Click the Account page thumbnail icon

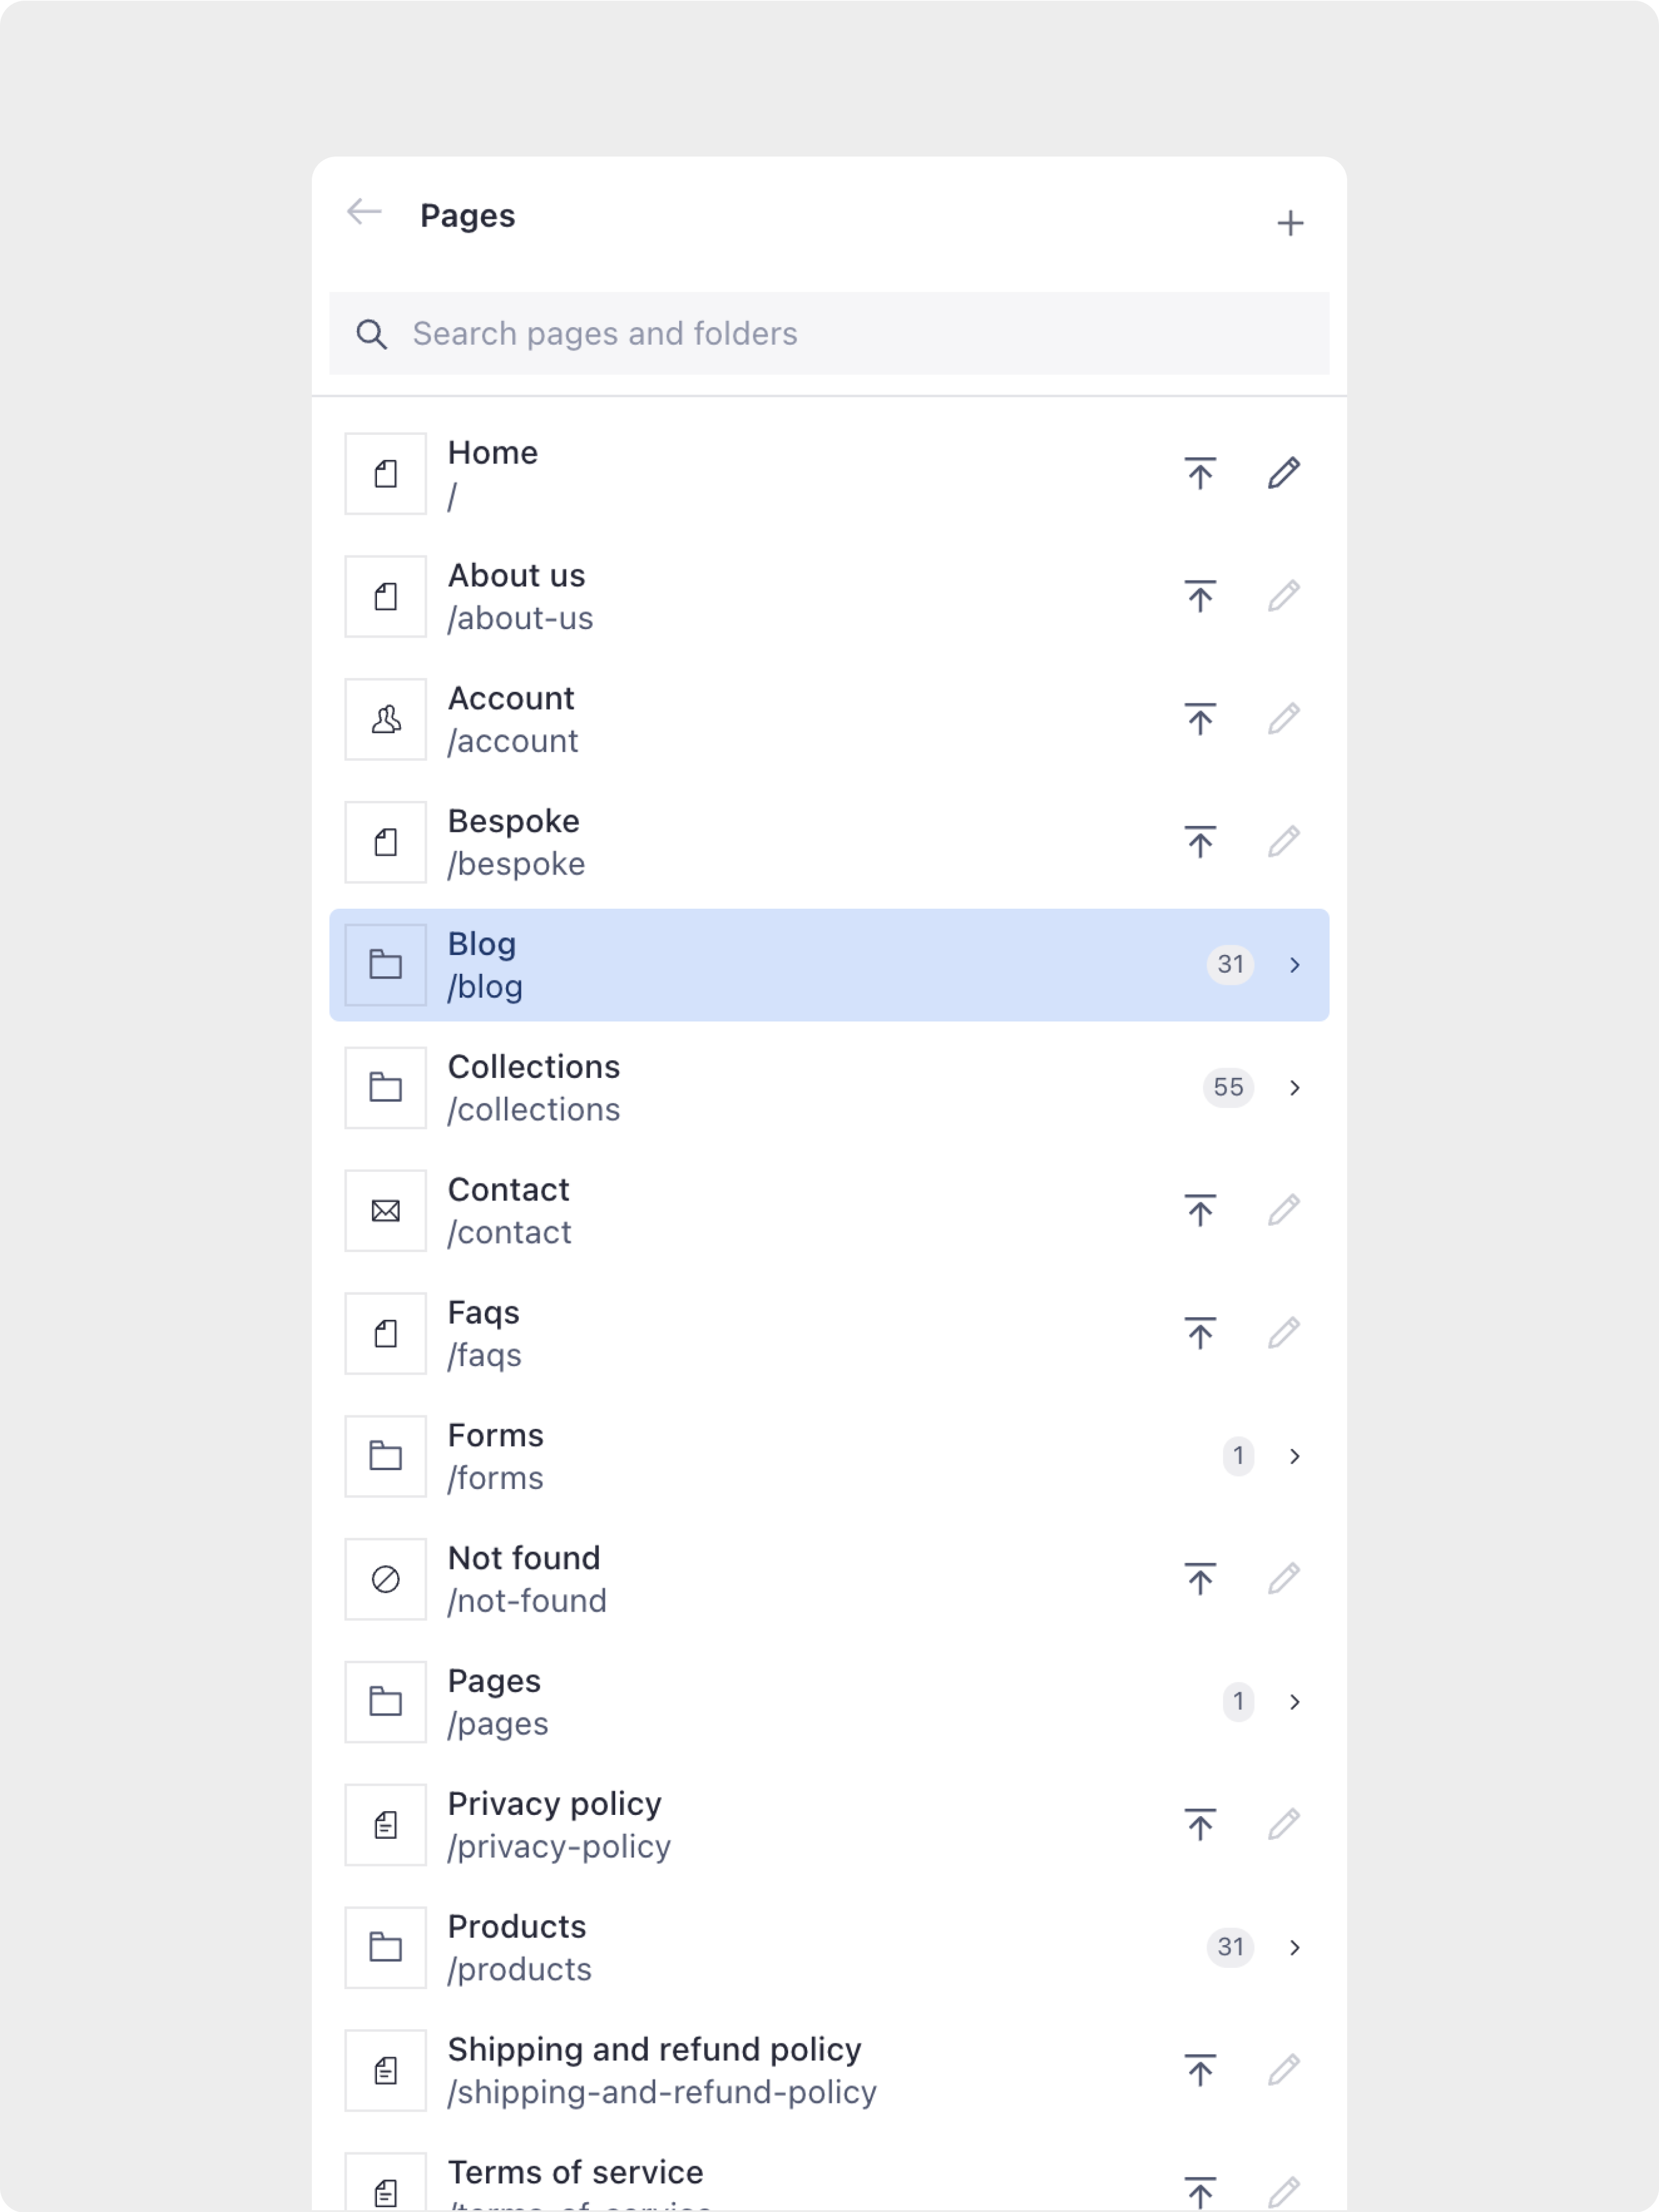click(x=386, y=719)
